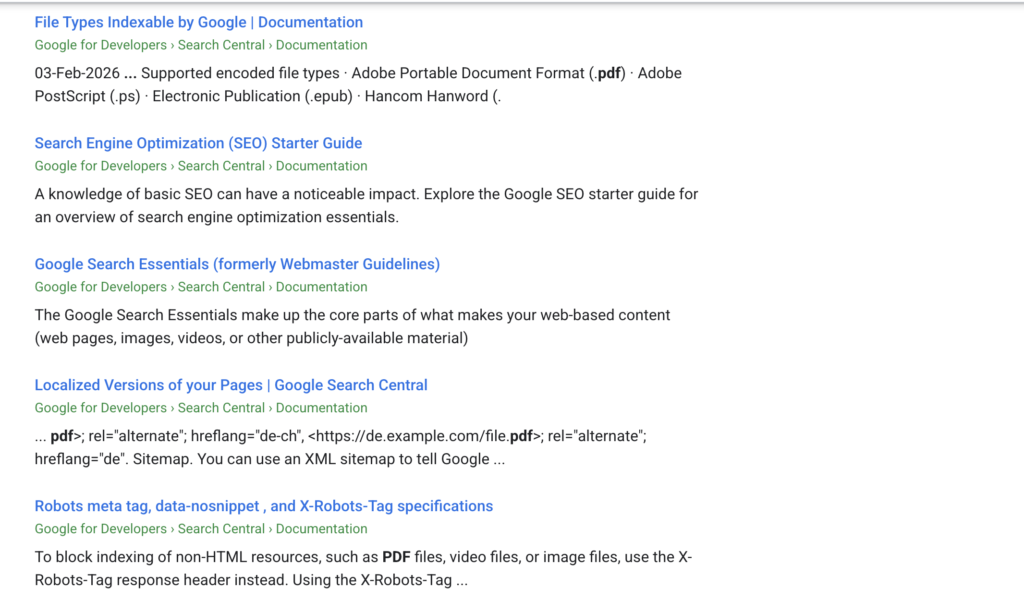1024x600 pixels.
Task: Click breadcrumb under Robots meta tag title
Action: click(x=201, y=529)
